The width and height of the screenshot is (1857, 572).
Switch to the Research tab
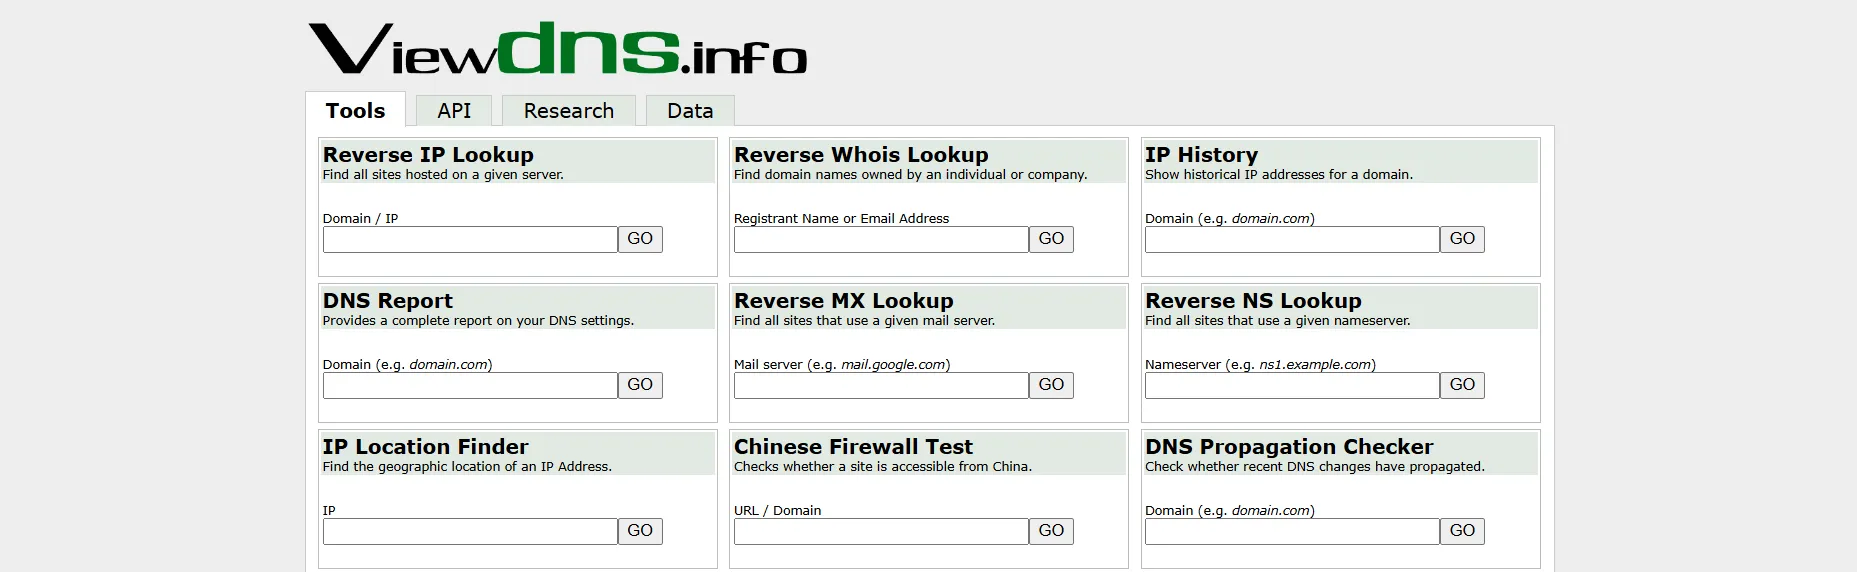point(568,111)
